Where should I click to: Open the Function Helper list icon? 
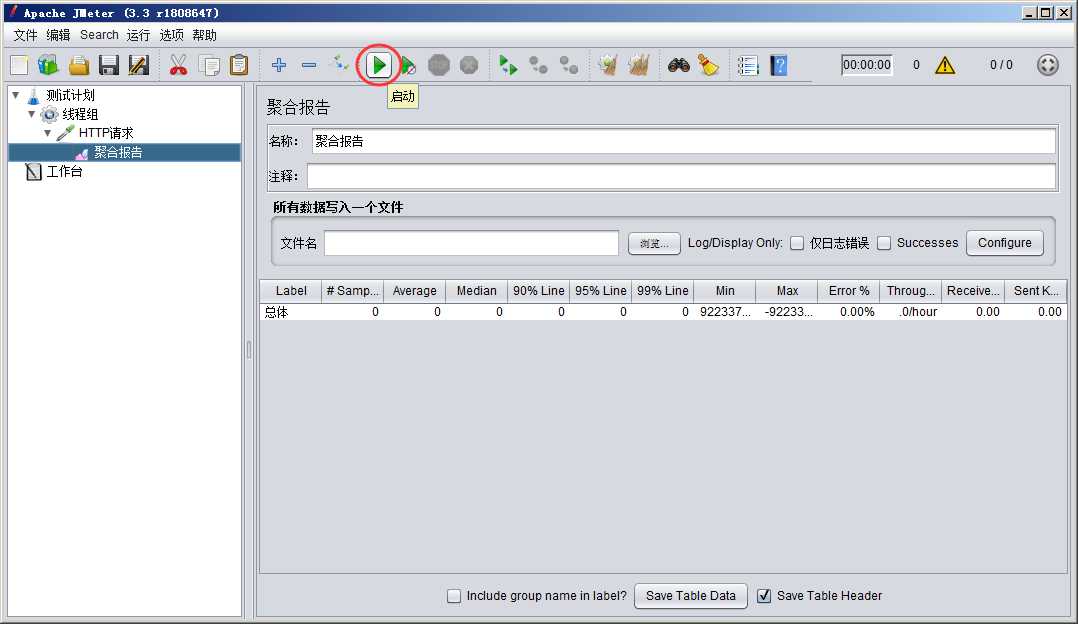coord(748,65)
